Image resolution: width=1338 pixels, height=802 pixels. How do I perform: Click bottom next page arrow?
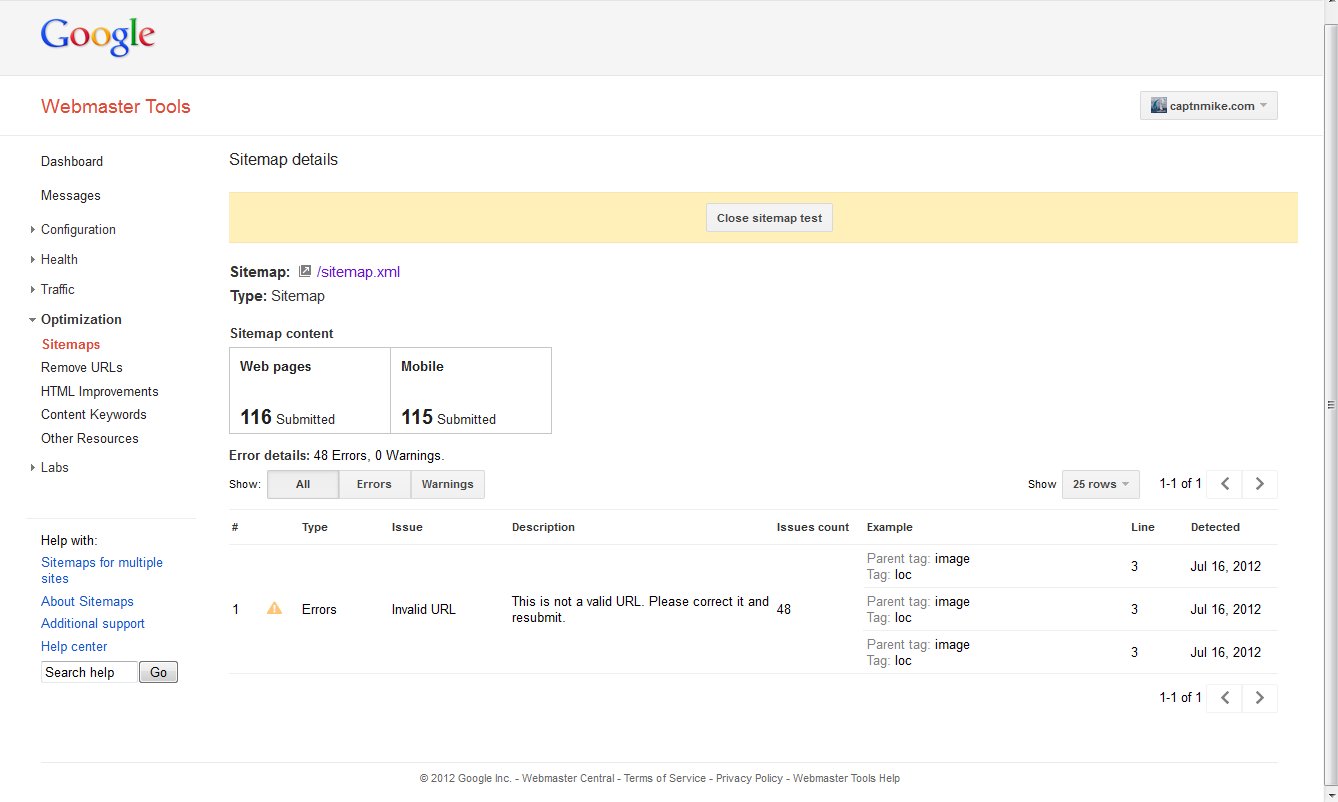[1259, 698]
